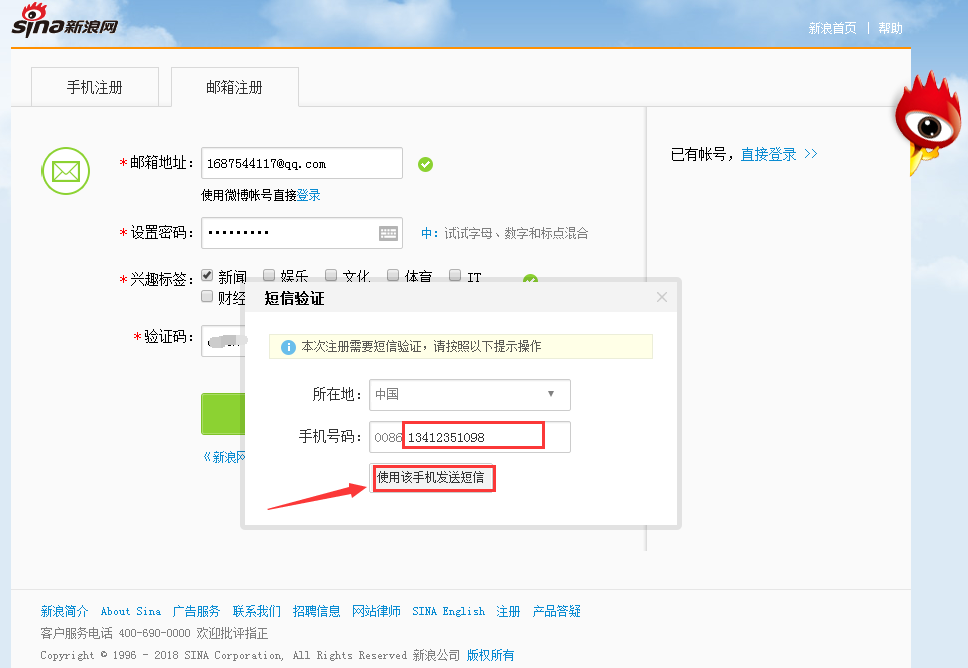Focus the 手机号码 phone number field
The width and height of the screenshot is (968, 668).
470,437
